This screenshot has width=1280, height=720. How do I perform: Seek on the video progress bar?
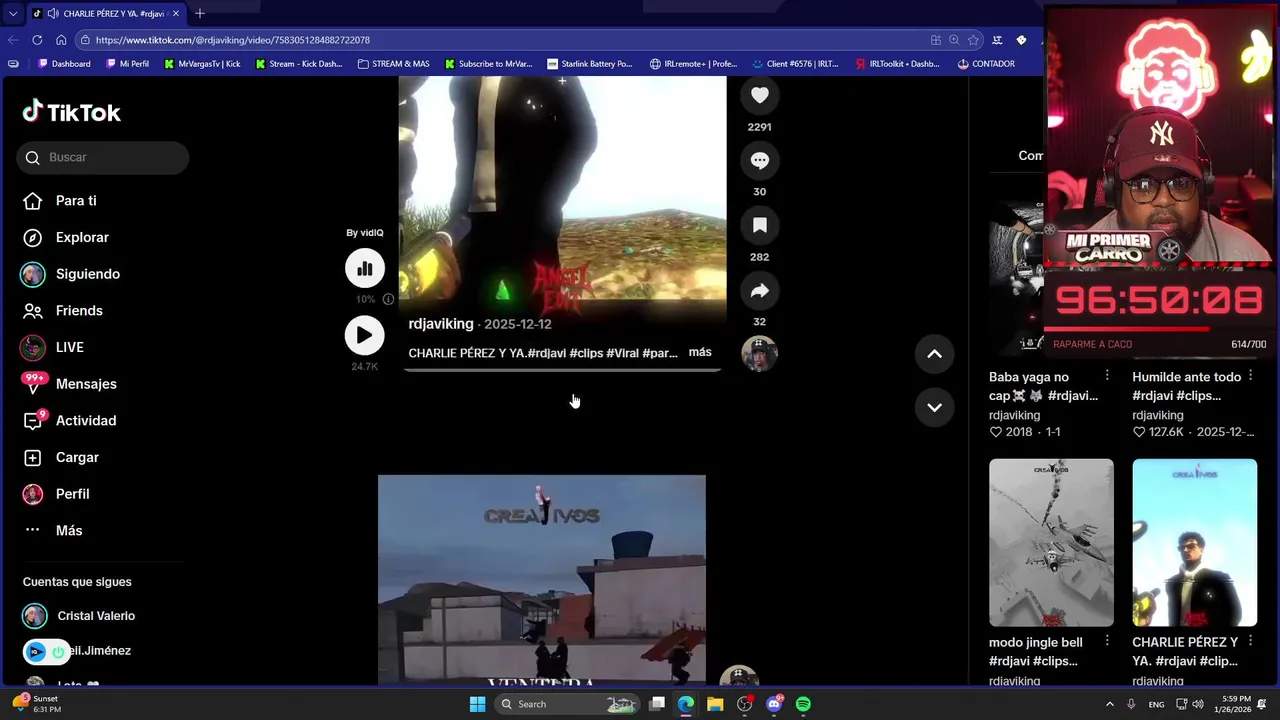tap(562, 370)
